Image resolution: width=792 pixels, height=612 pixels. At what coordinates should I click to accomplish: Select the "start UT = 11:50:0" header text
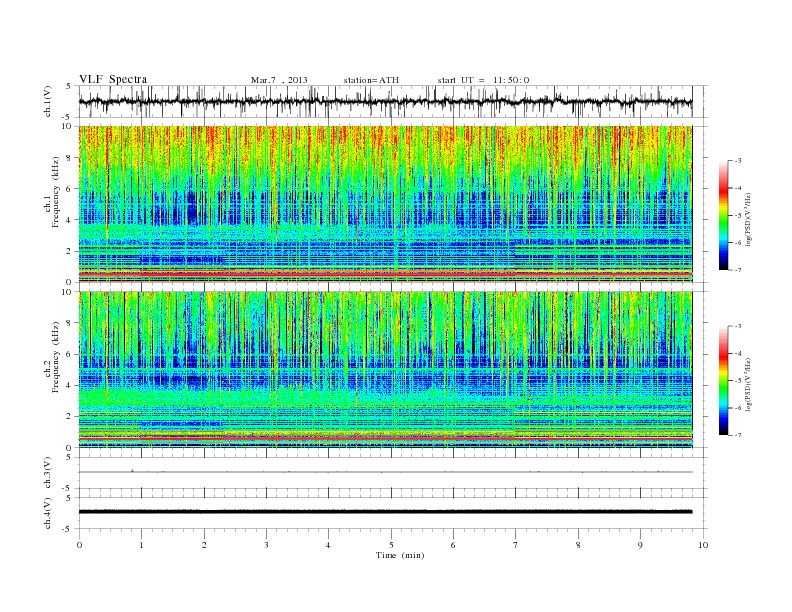(483, 80)
